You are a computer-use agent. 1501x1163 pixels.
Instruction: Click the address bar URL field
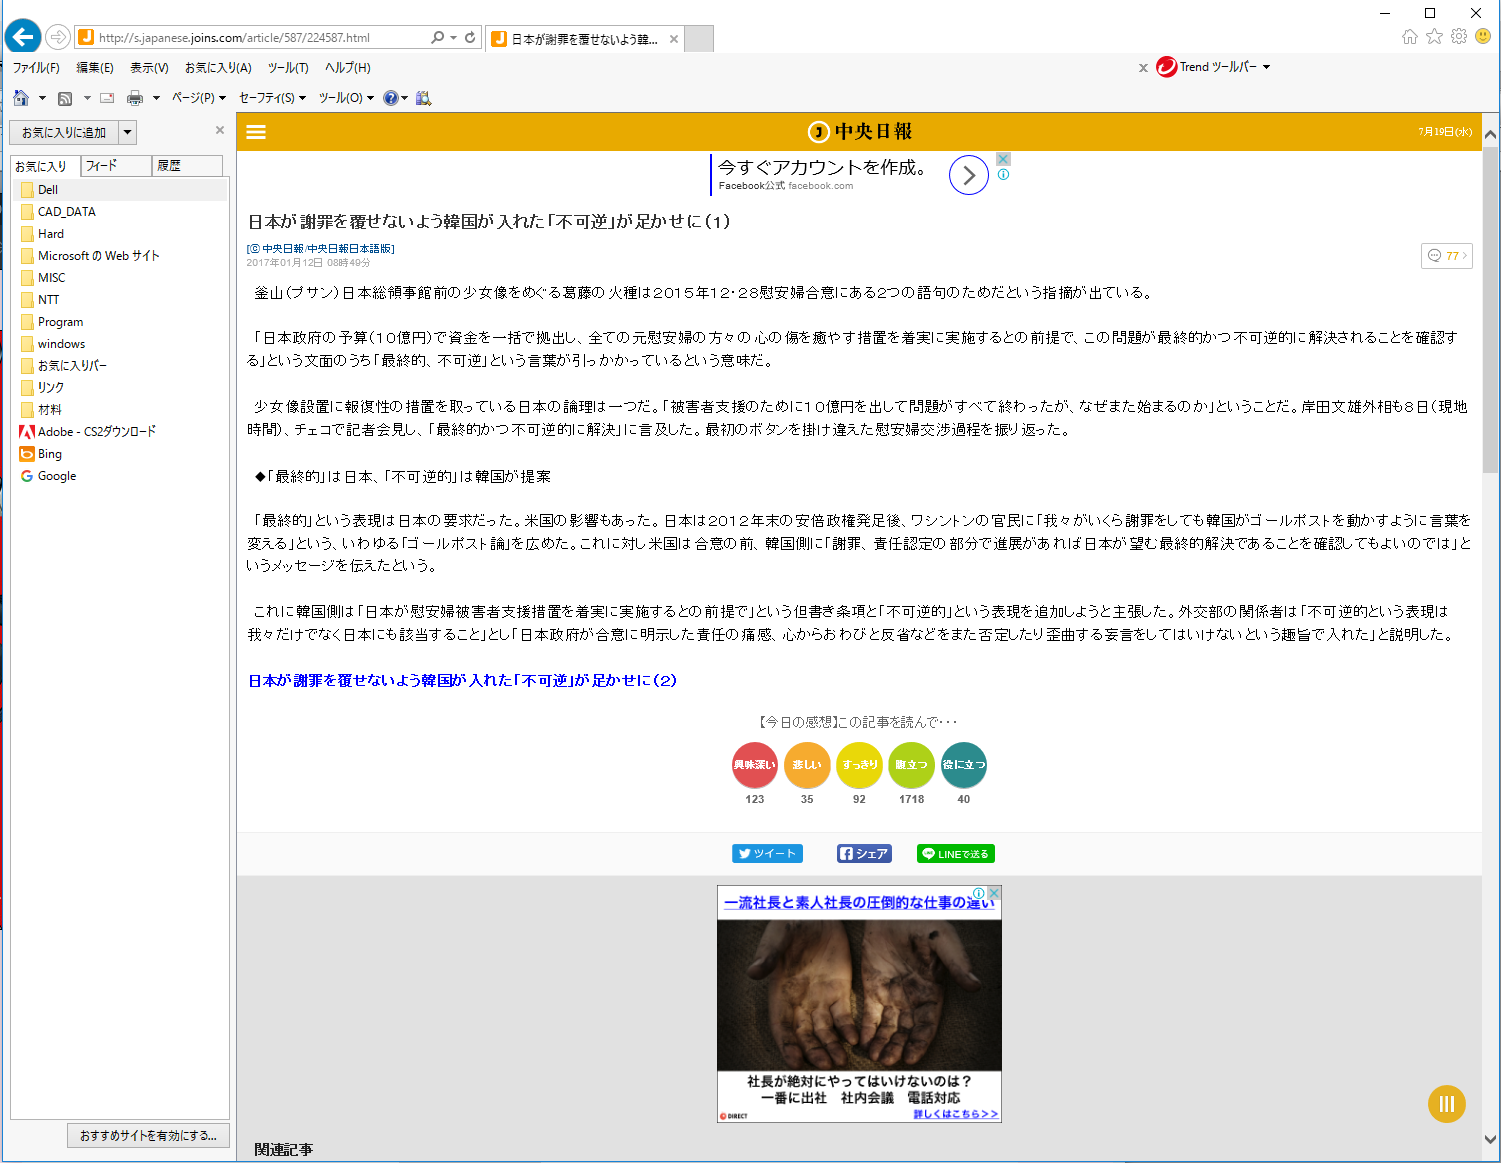[260, 38]
